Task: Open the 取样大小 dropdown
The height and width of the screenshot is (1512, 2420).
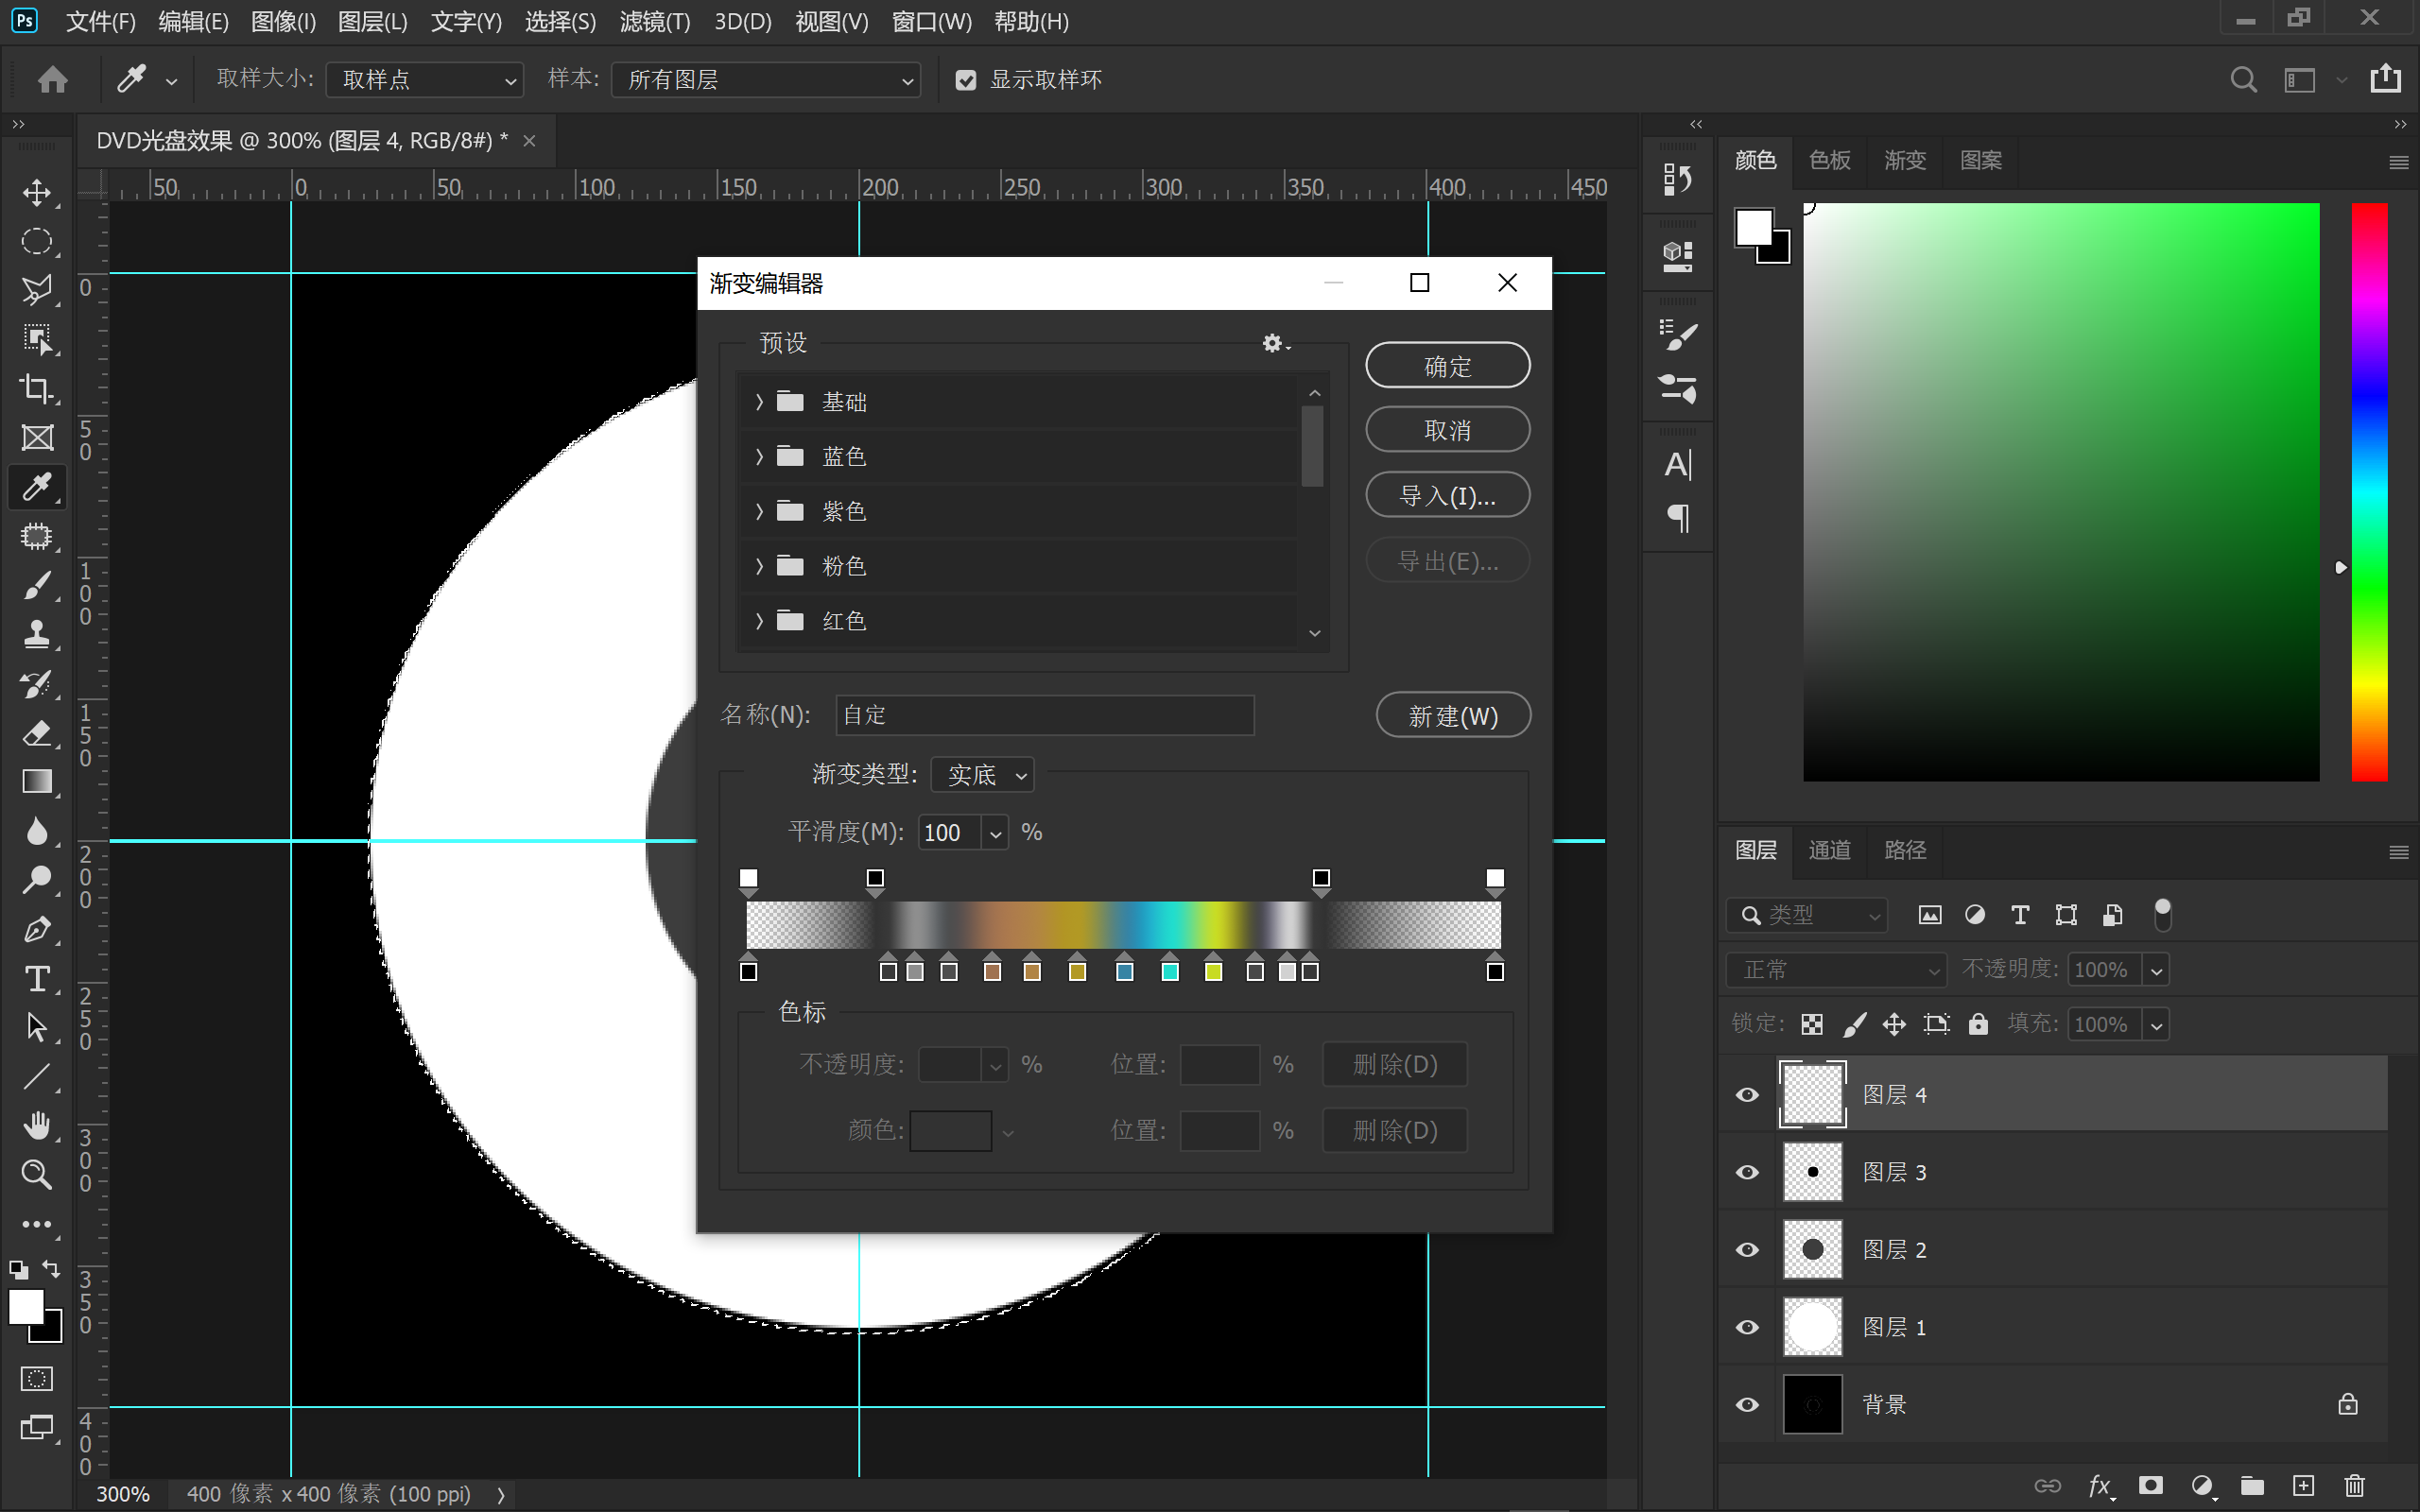Action: pos(424,80)
